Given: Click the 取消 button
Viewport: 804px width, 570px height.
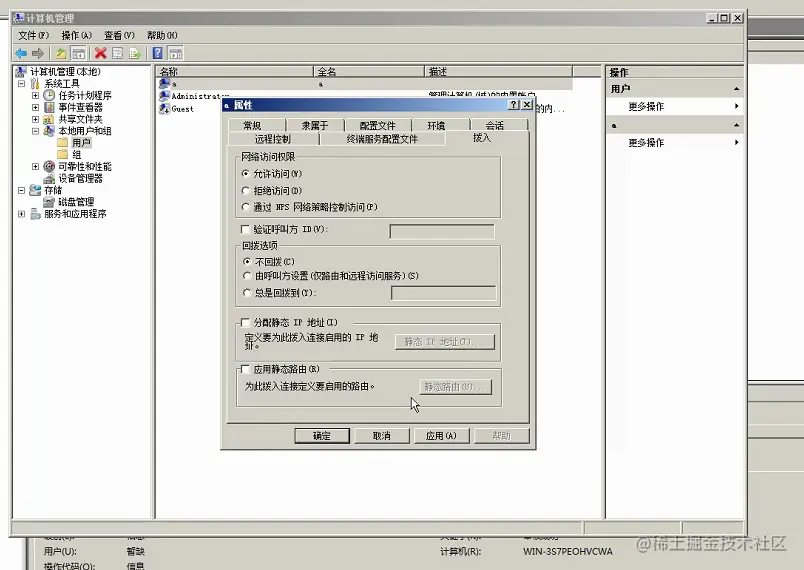Looking at the screenshot, I should tap(381, 436).
